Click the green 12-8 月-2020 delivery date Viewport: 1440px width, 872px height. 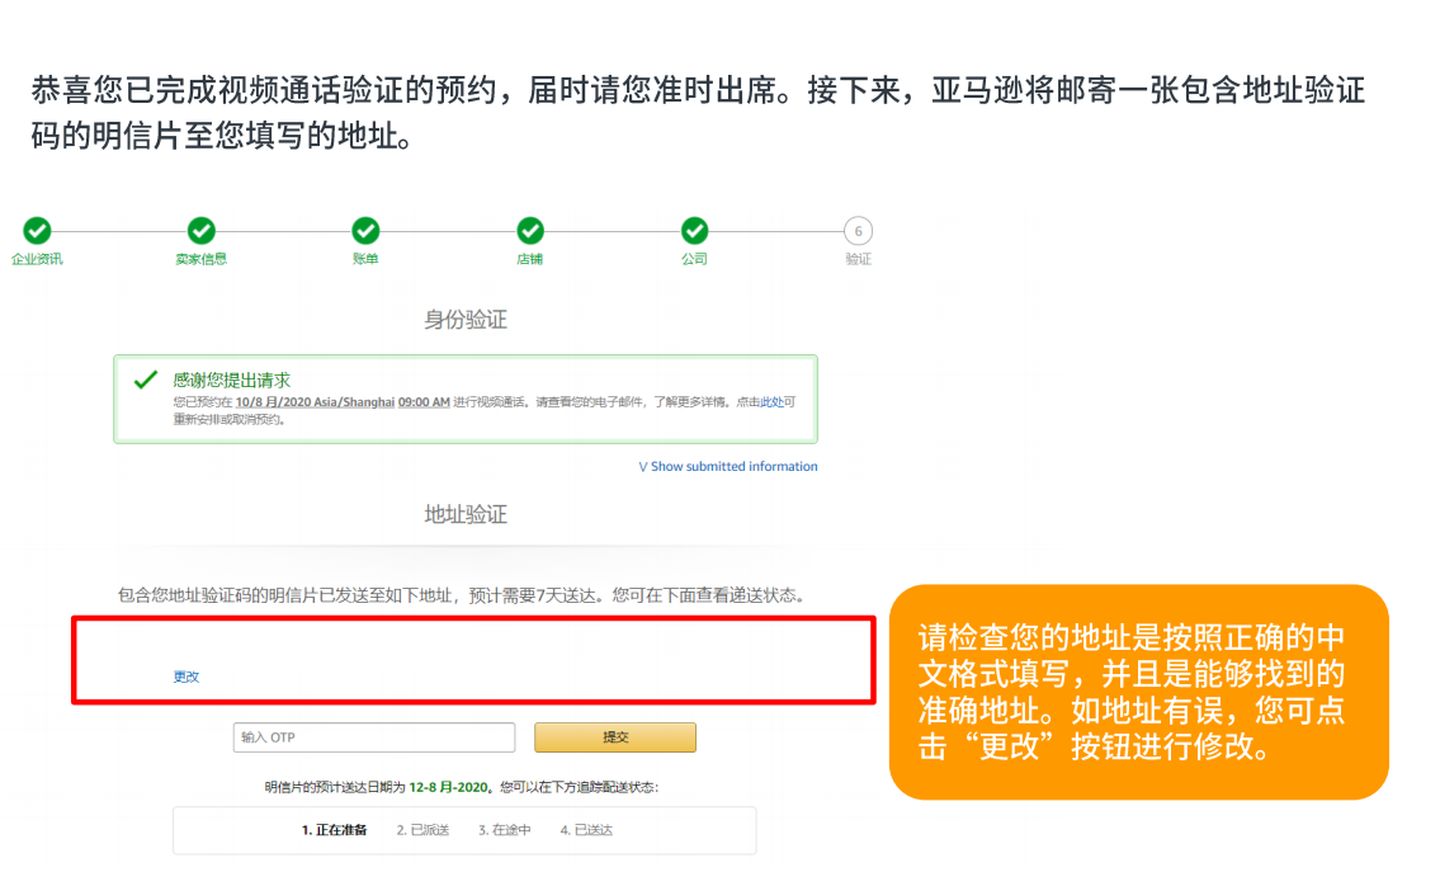click(449, 787)
